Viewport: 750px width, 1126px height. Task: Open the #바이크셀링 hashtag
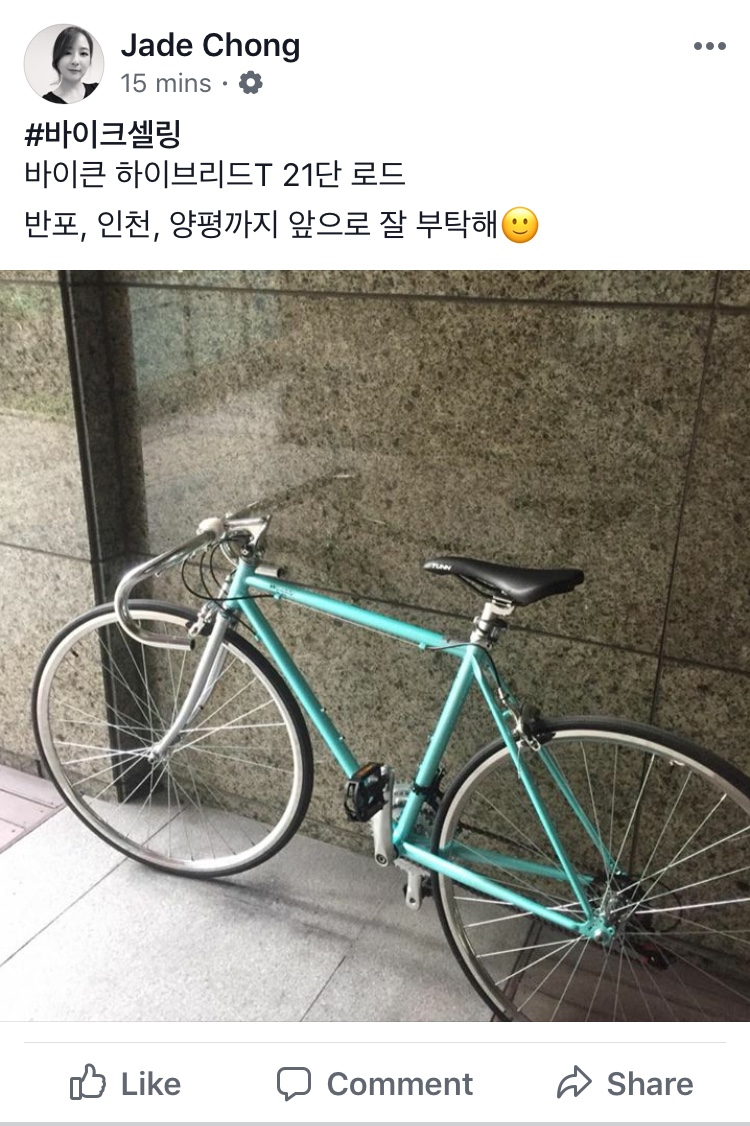102,134
